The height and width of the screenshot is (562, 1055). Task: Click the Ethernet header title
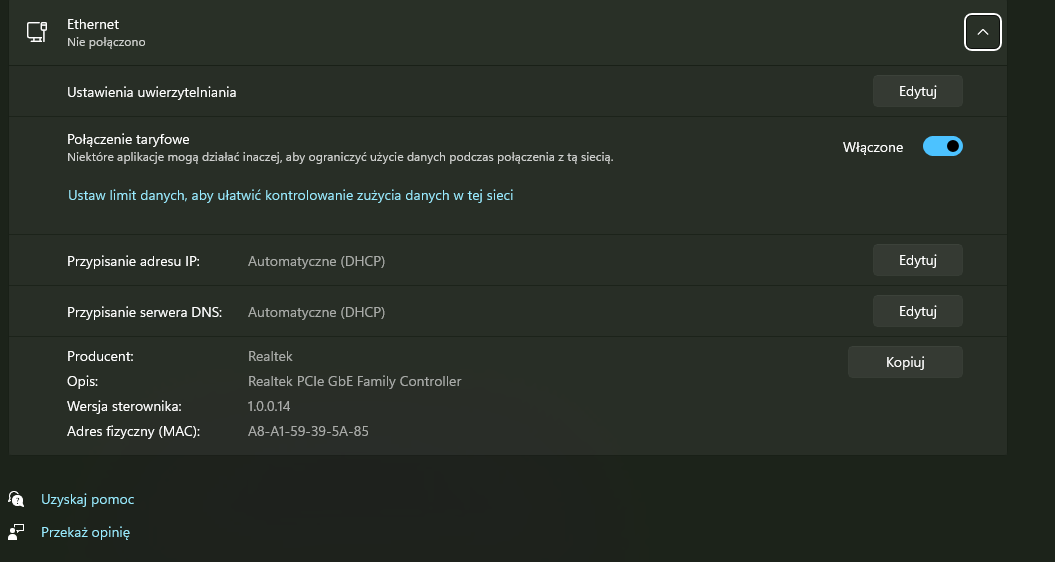coord(93,24)
